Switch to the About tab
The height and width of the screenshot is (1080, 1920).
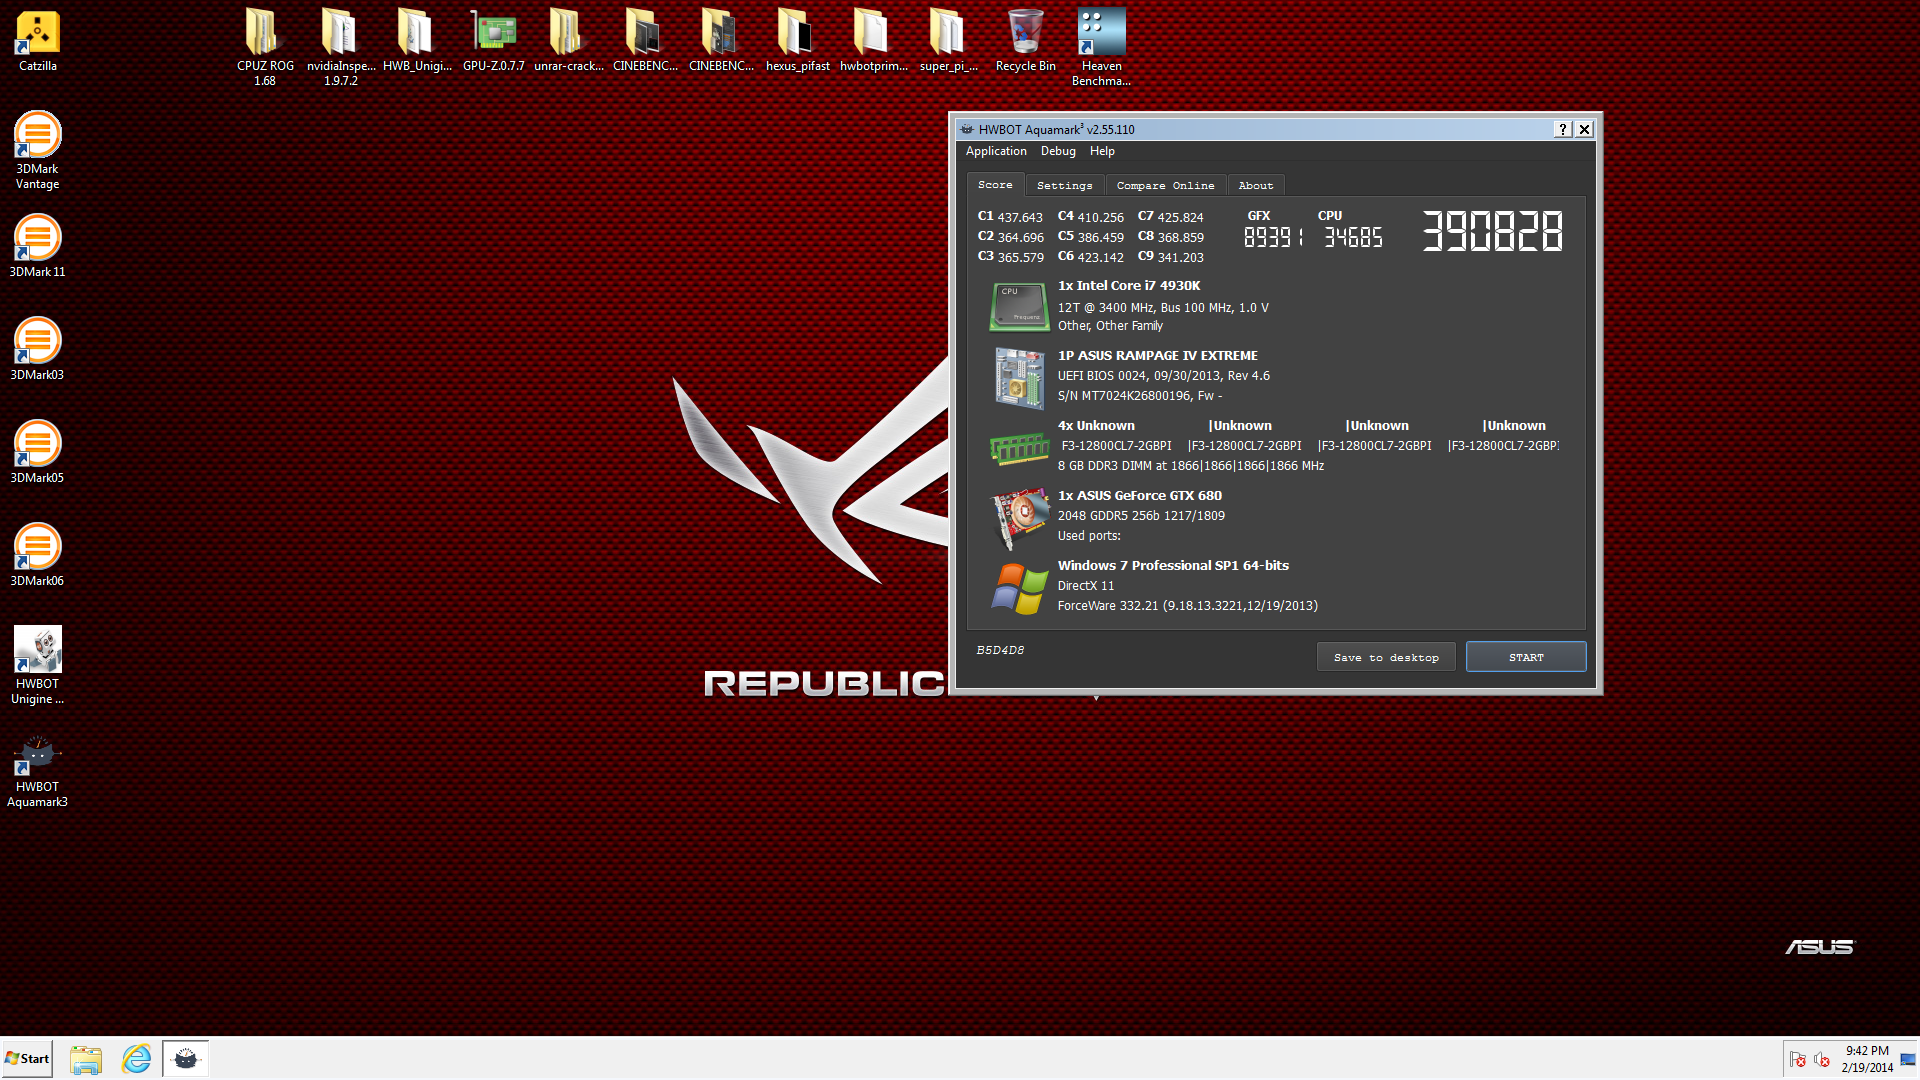click(x=1256, y=185)
